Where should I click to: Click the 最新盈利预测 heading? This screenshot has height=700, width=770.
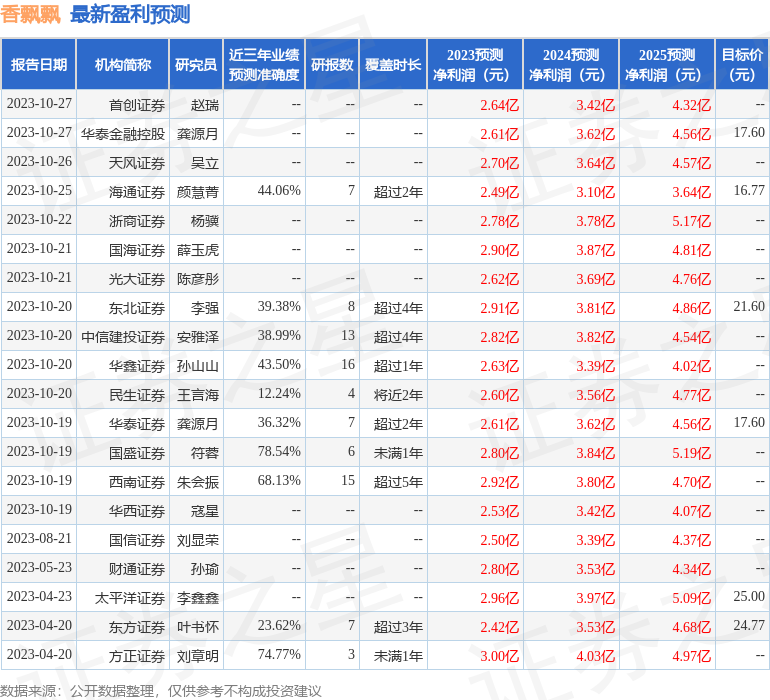pos(130,14)
